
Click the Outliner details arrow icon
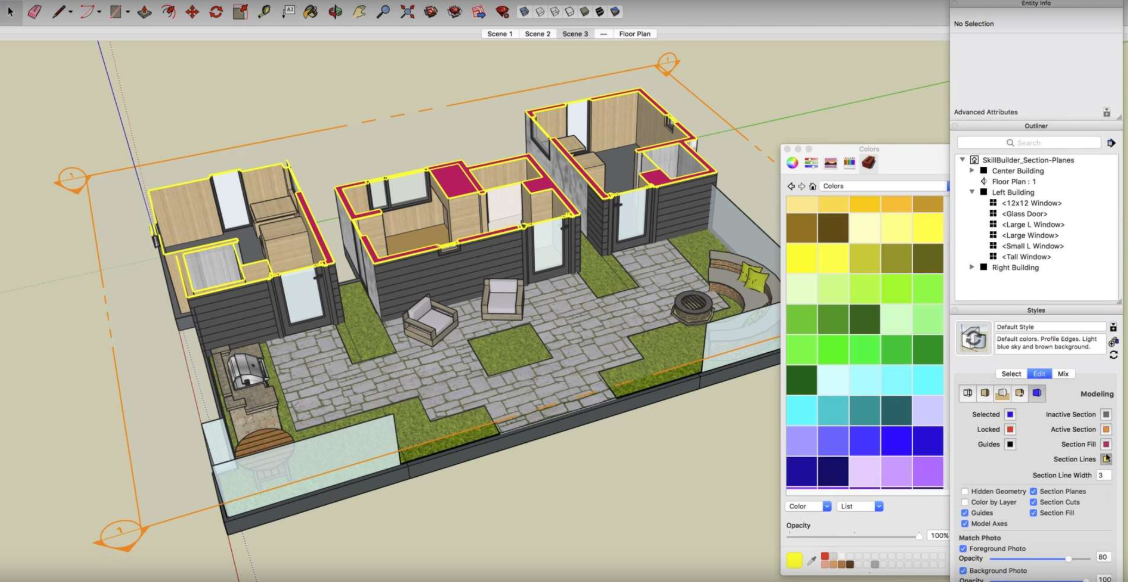click(1111, 143)
